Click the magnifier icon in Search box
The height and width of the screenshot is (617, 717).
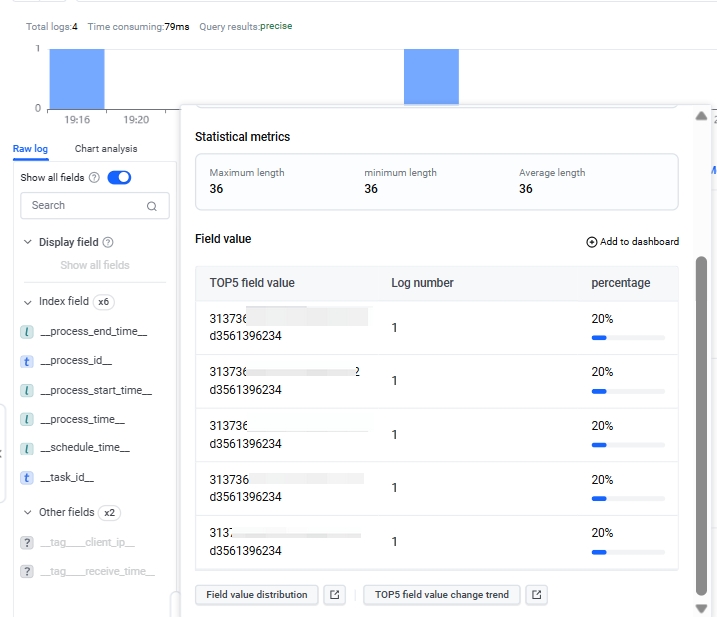pyautogui.click(x=152, y=206)
